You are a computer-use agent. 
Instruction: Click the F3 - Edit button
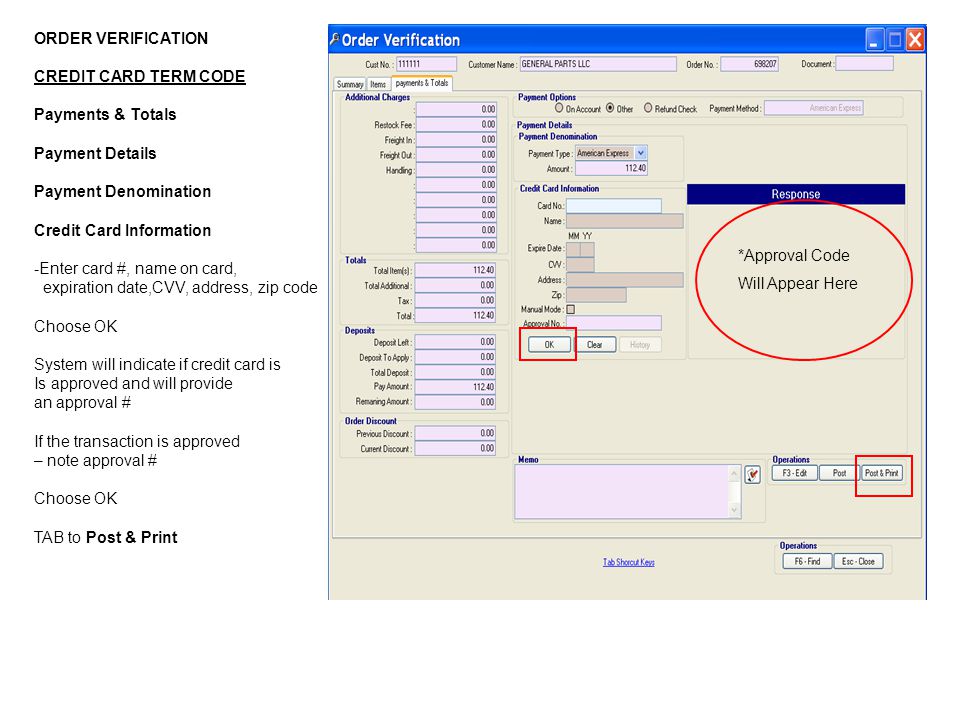point(794,473)
